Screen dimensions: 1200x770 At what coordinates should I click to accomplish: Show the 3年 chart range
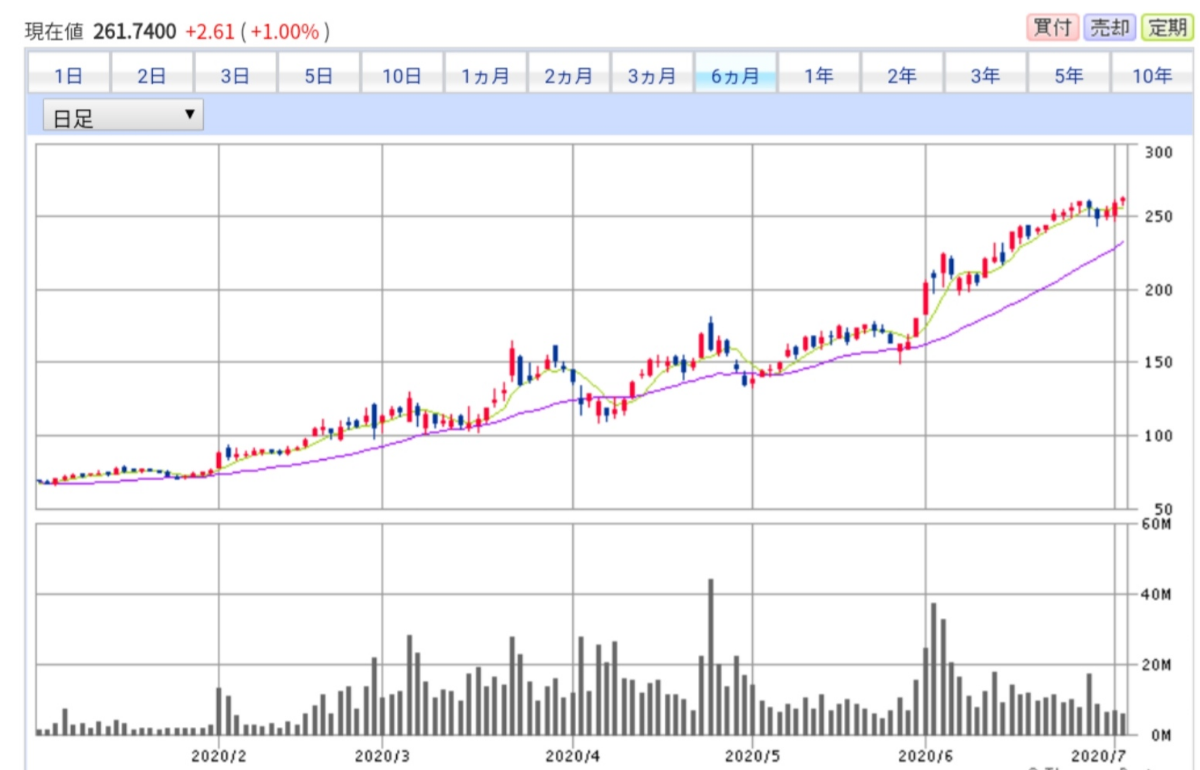coord(985,76)
